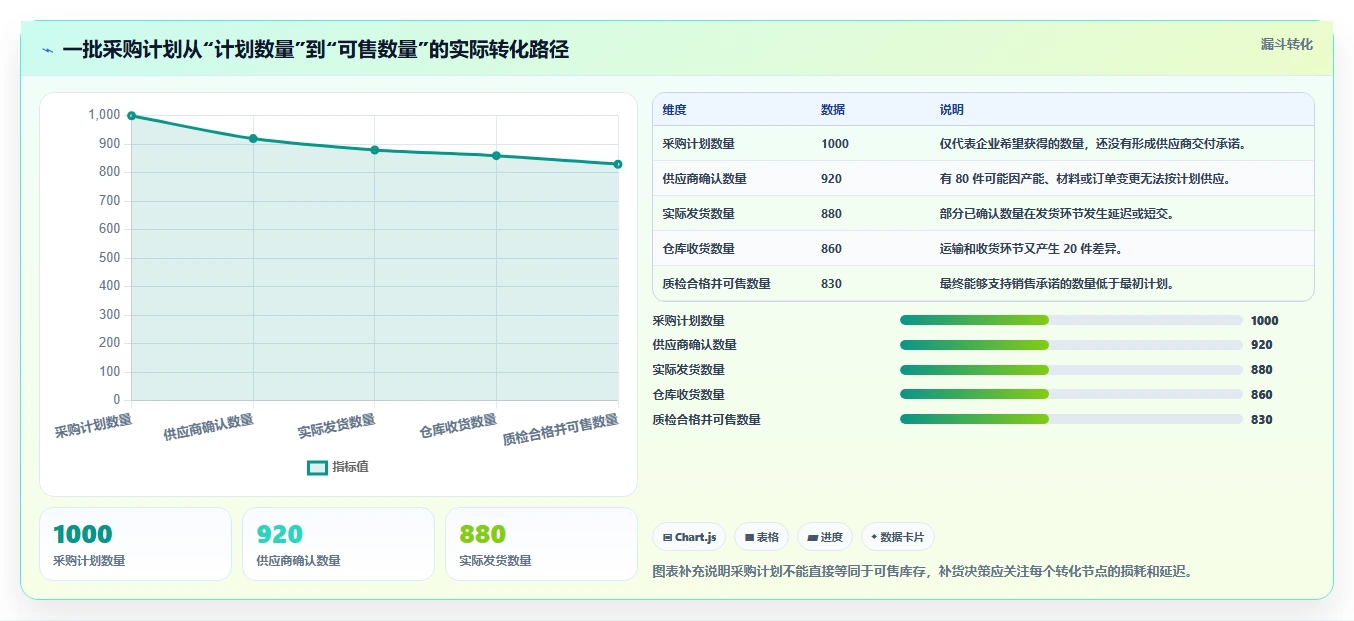Click the 仓库收货数量 cell in the table
Screen dimensions: 1354x621
click(698, 249)
